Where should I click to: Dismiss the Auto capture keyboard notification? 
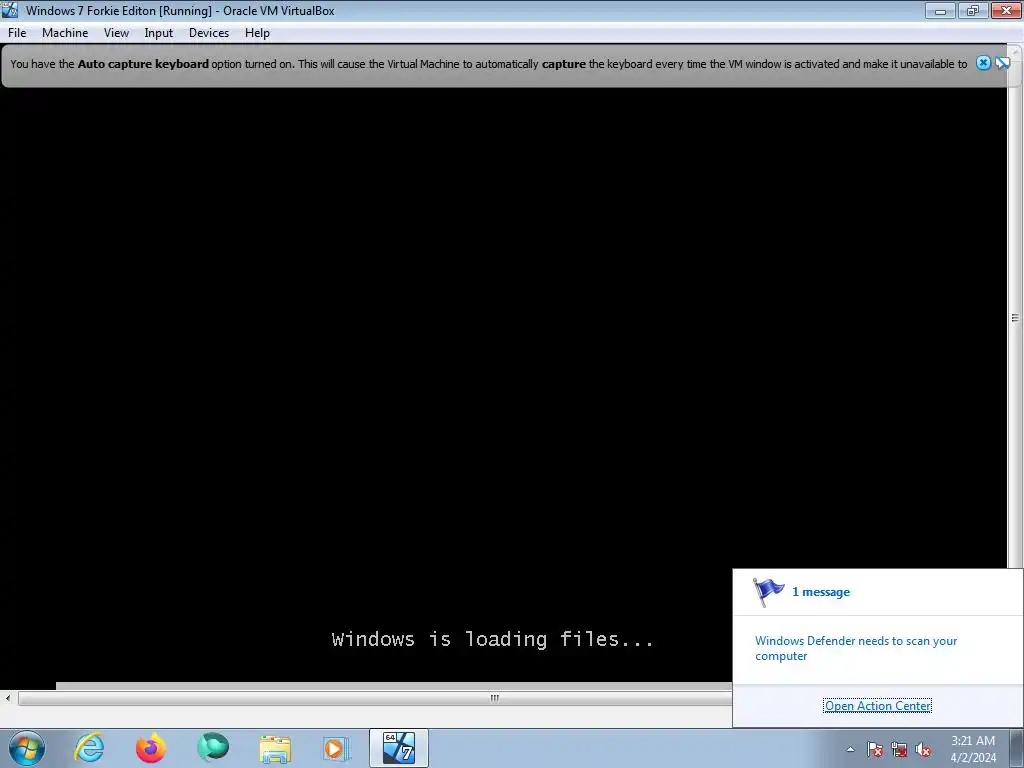click(x=984, y=63)
